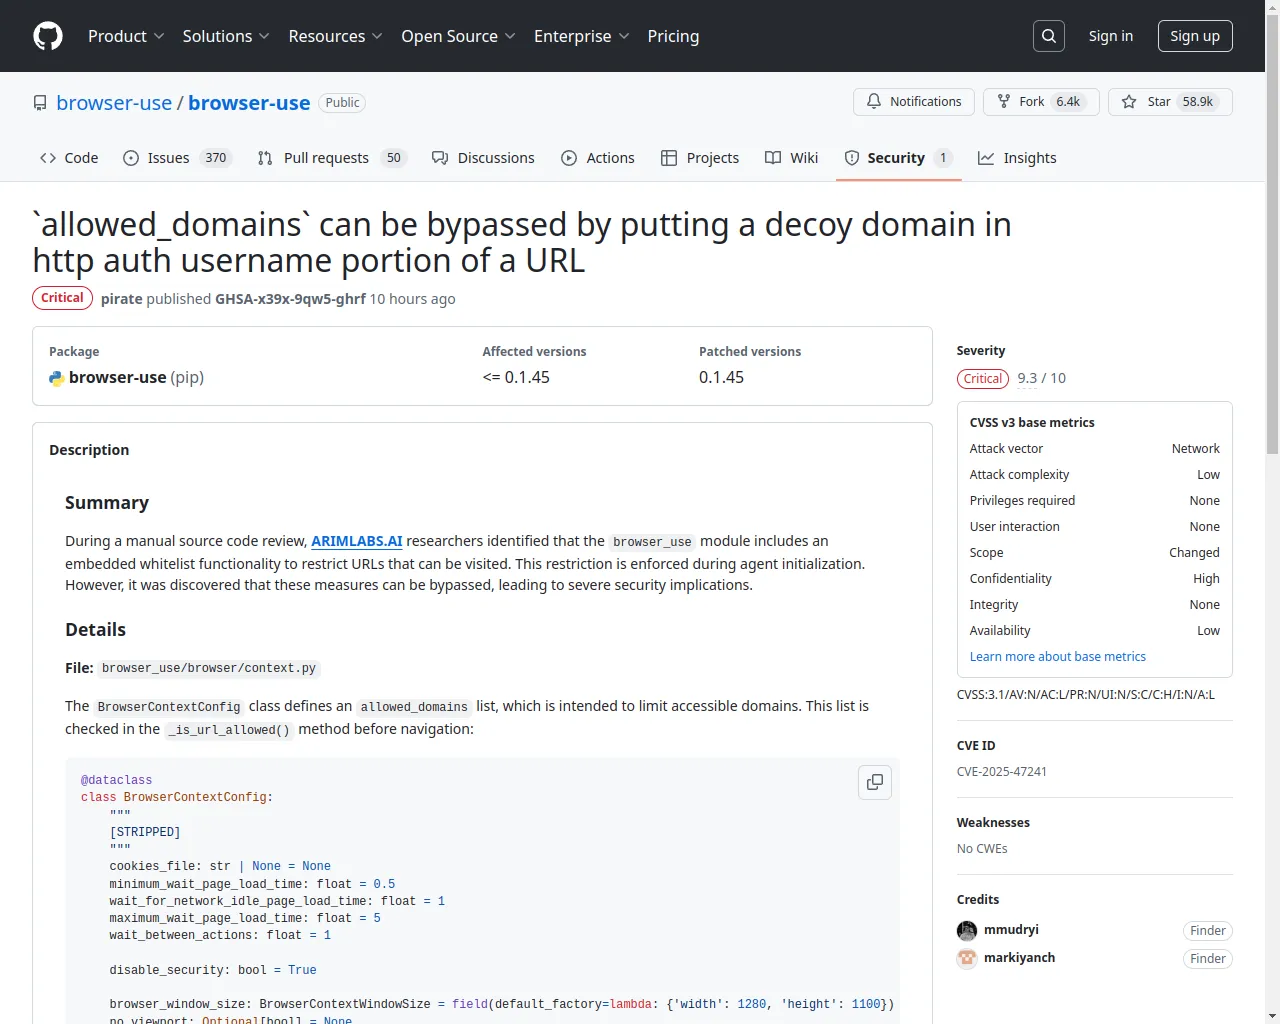Viewport: 1280px width, 1024px height.
Task: Click the patched version 0.1.45 value under Patched versions
Action: [721, 378]
